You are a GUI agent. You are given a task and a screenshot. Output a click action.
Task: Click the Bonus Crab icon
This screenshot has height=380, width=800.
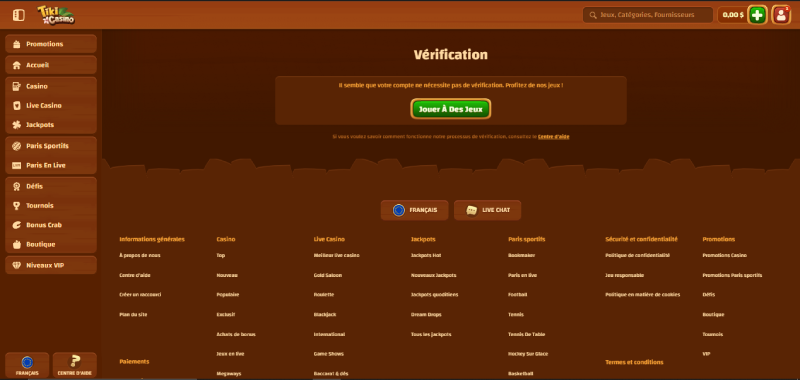16,225
